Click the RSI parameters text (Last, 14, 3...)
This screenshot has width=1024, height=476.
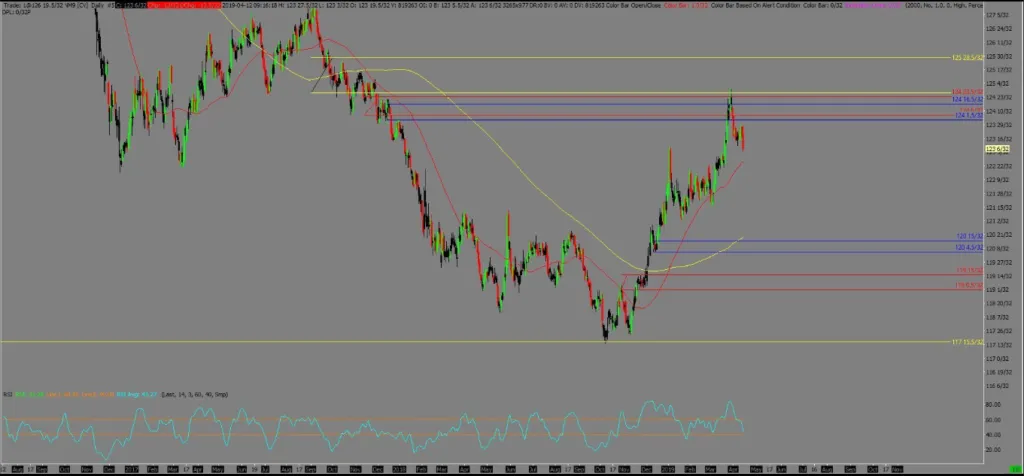click(x=194, y=394)
